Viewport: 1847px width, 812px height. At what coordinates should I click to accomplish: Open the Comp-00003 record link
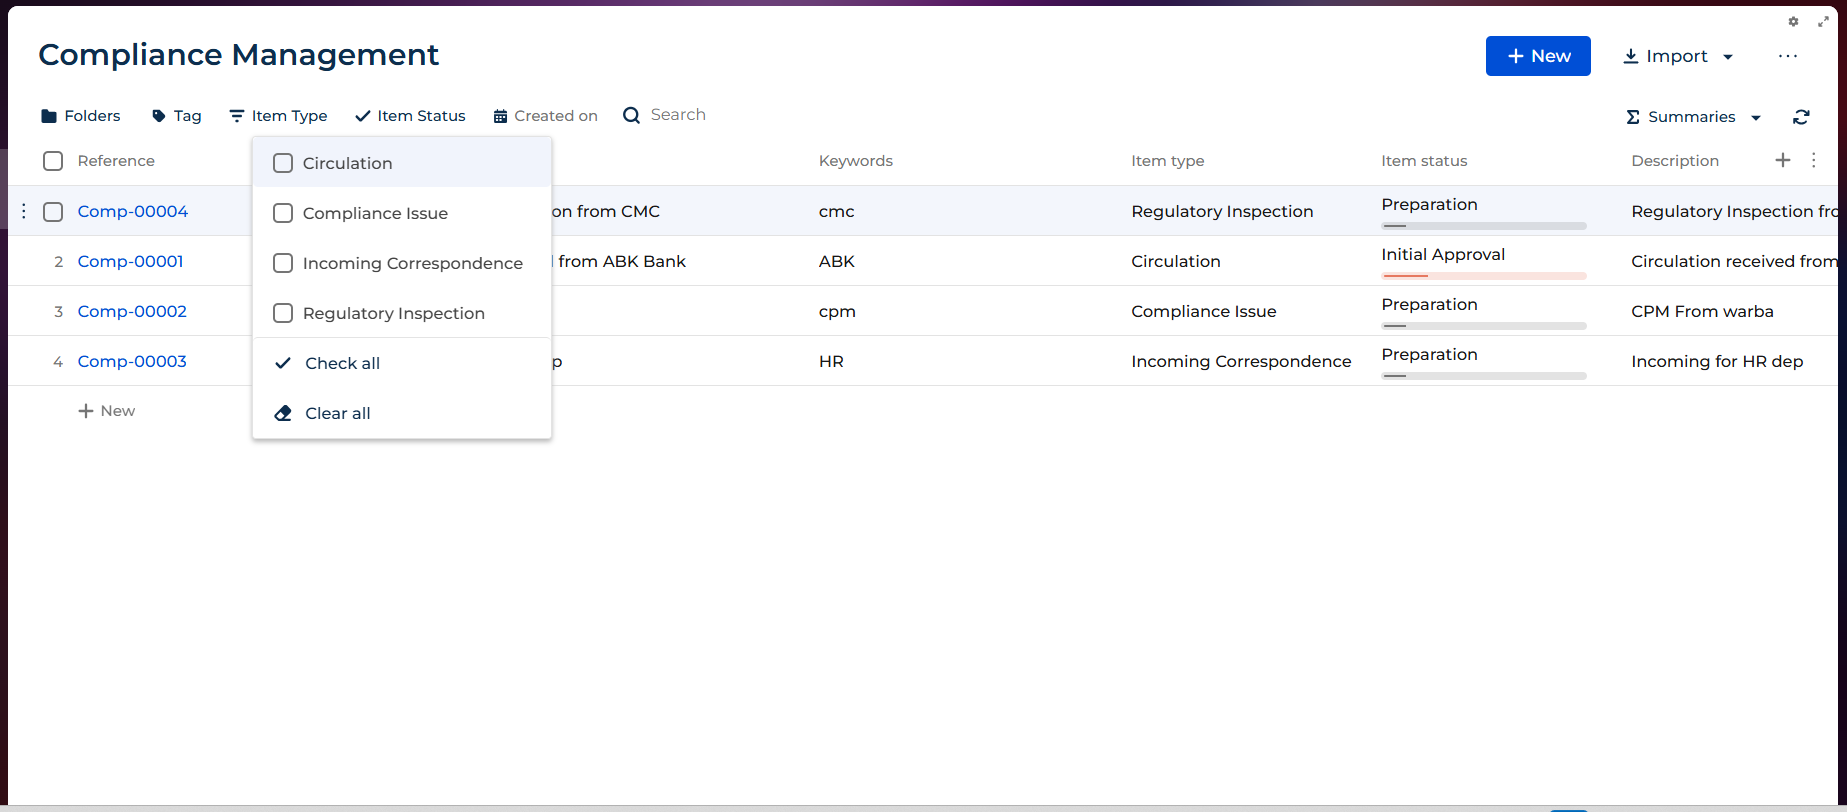pyautogui.click(x=132, y=361)
